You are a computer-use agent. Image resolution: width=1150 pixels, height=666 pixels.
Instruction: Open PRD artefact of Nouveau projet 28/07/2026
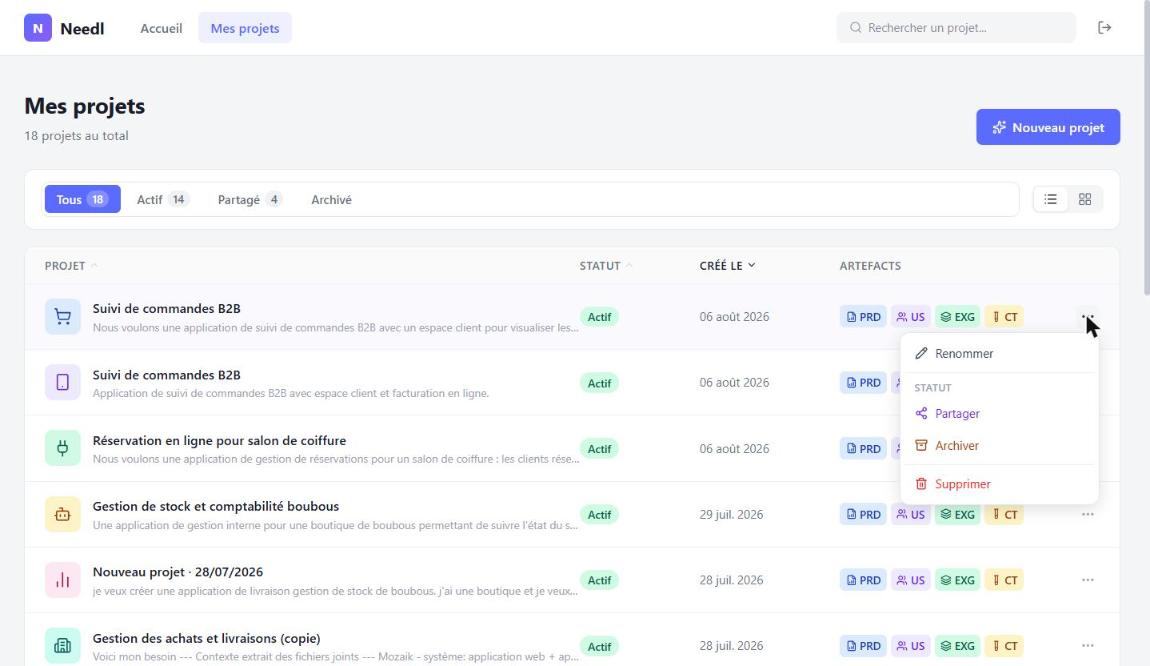[863, 580]
